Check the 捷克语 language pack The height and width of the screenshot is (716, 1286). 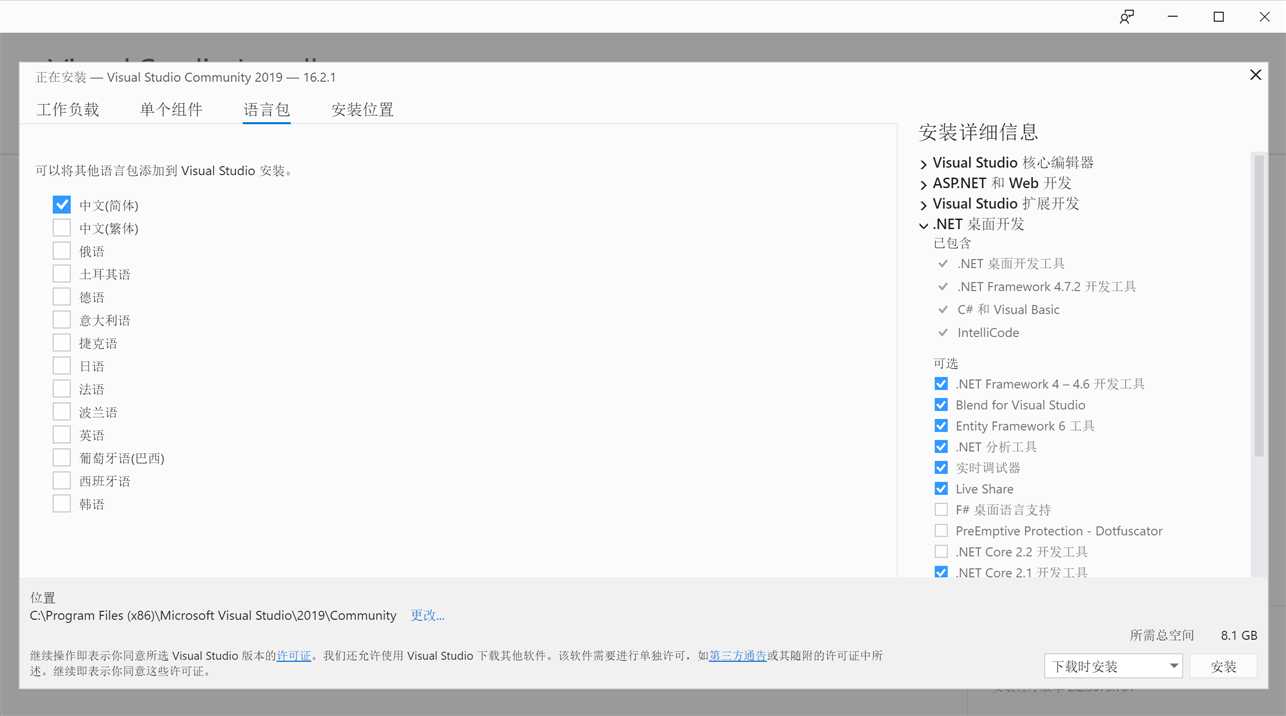62,342
